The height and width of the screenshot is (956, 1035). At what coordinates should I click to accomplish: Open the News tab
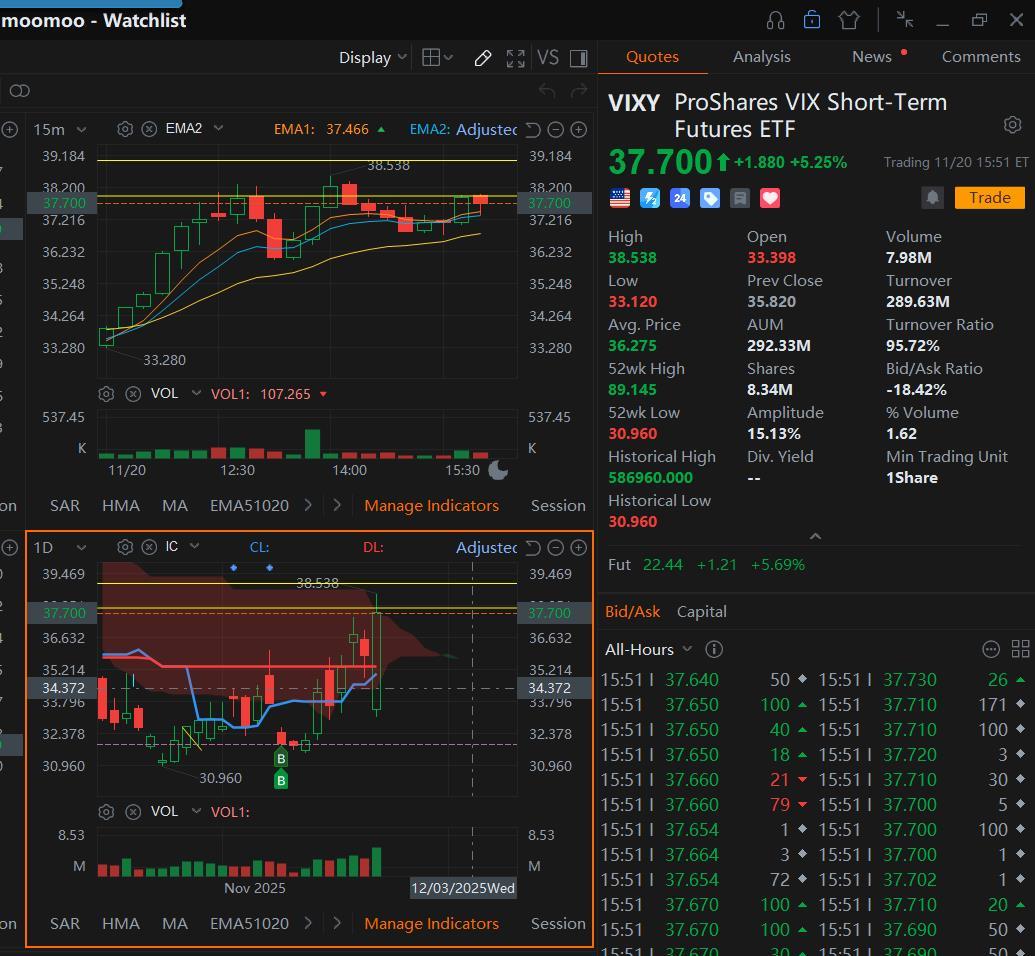click(872, 57)
